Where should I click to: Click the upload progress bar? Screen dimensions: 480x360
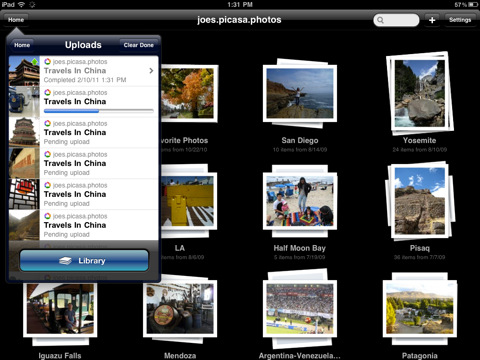[x=99, y=111]
